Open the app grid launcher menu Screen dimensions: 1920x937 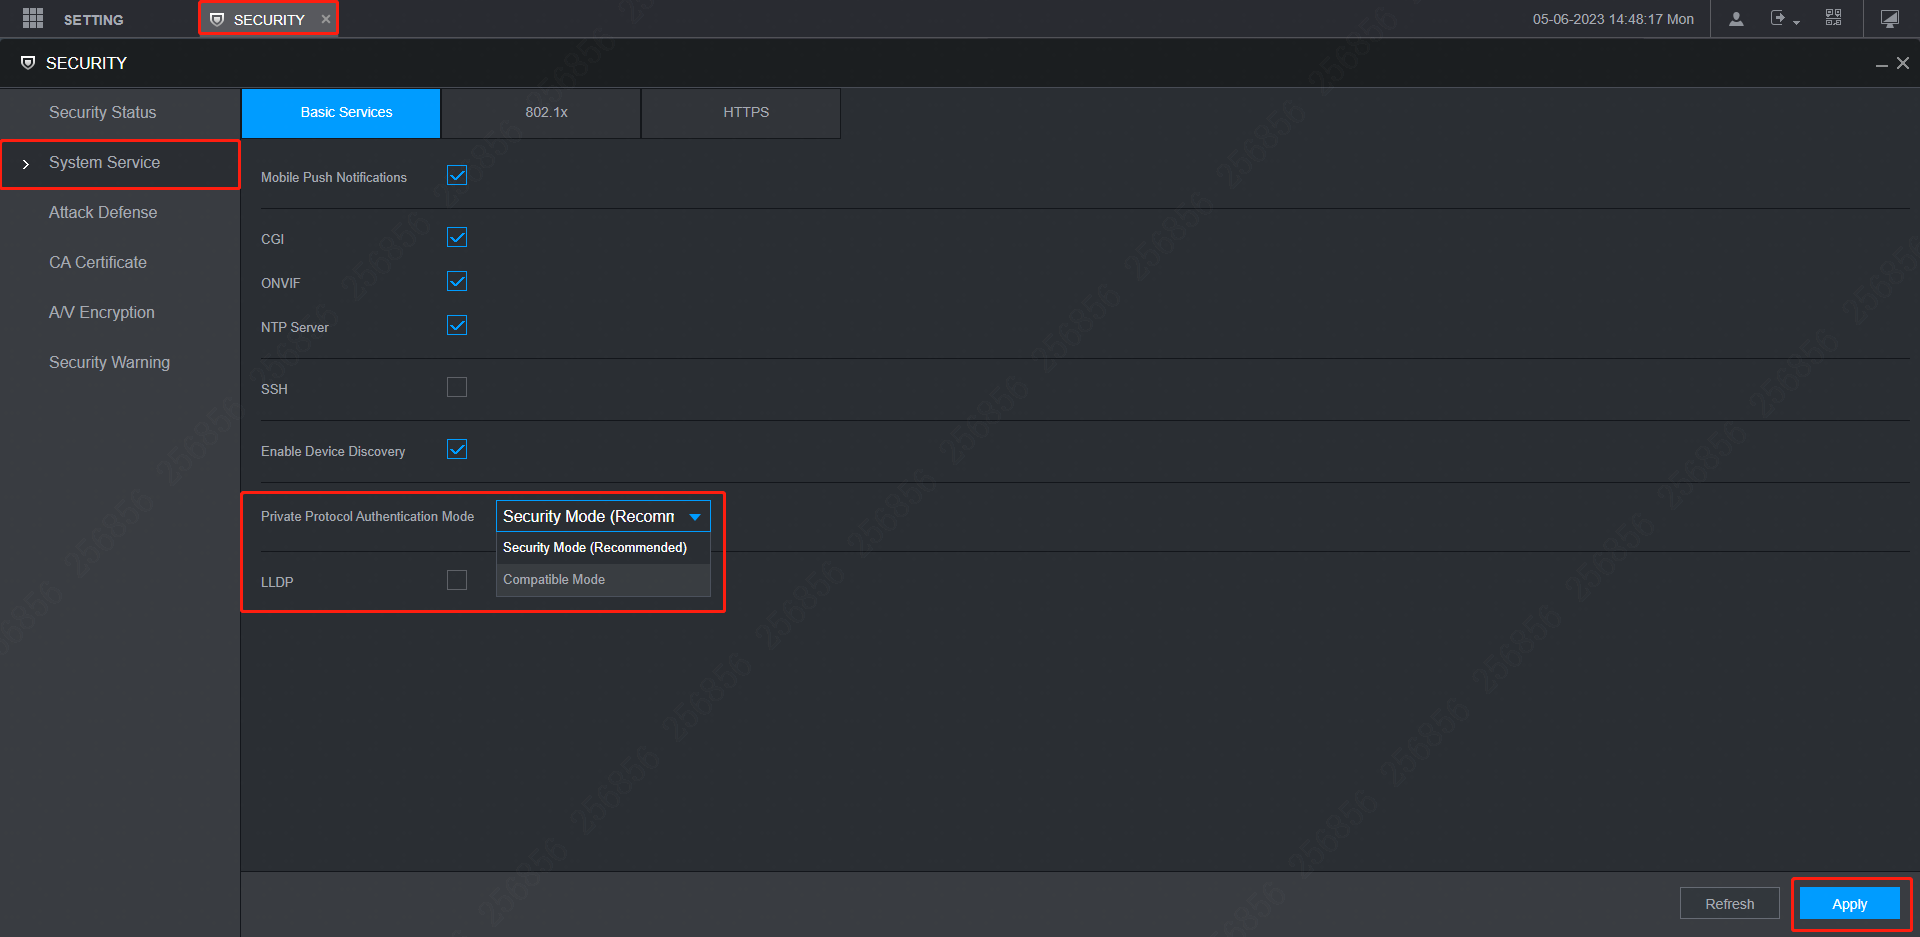point(31,18)
